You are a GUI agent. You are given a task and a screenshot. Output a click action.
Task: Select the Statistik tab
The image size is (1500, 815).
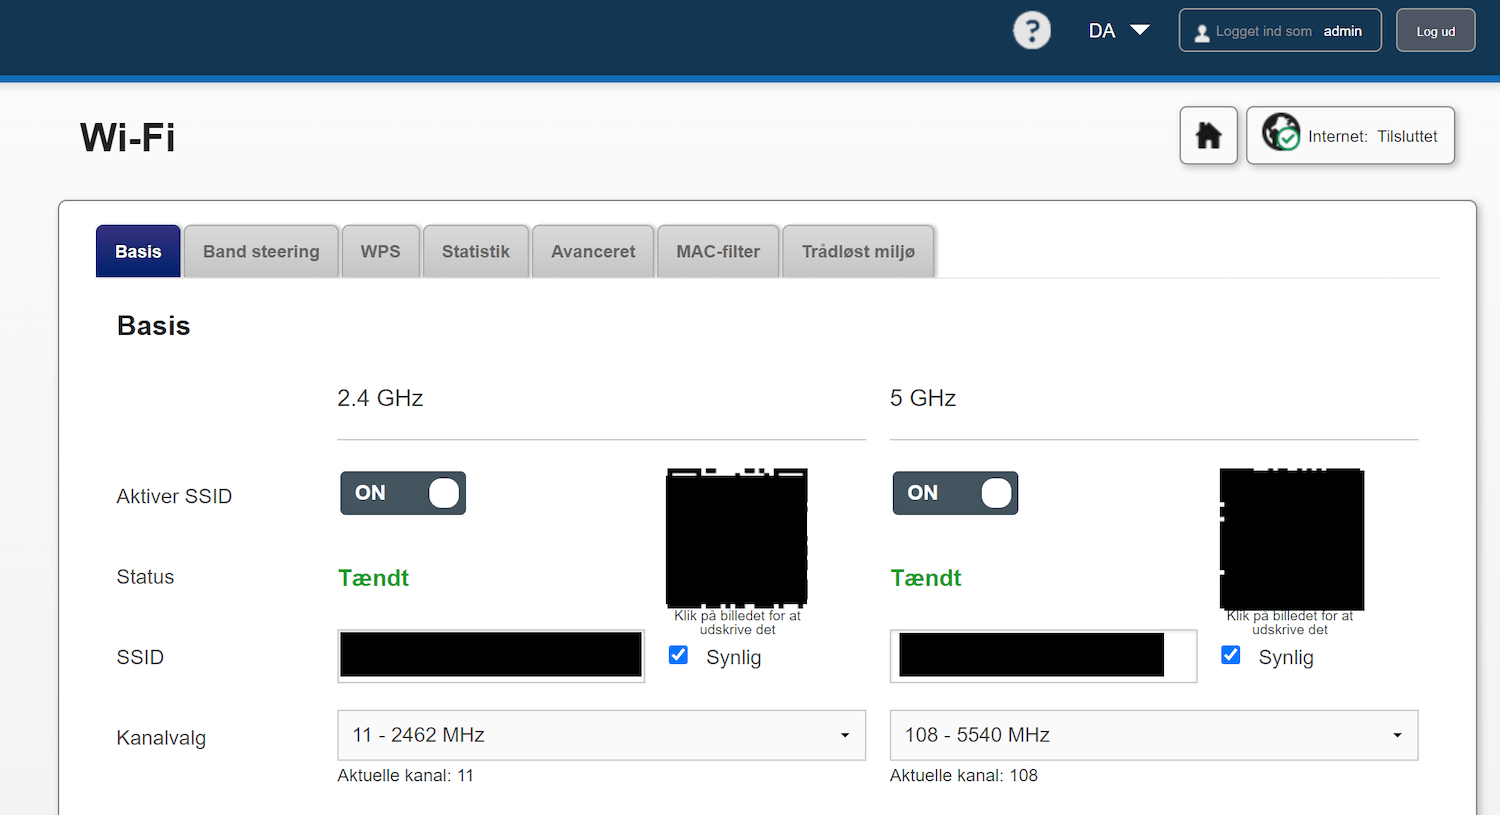click(475, 252)
